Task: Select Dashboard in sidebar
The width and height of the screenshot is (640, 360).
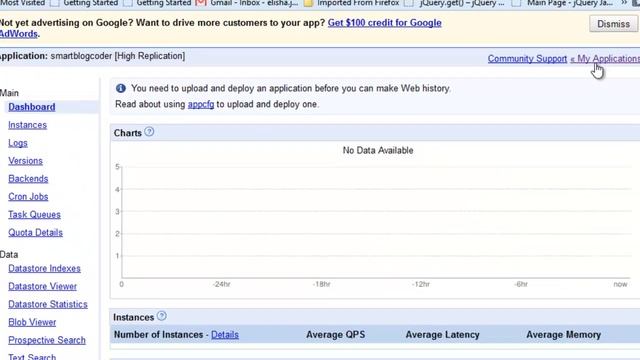Action: click(x=32, y=107)
